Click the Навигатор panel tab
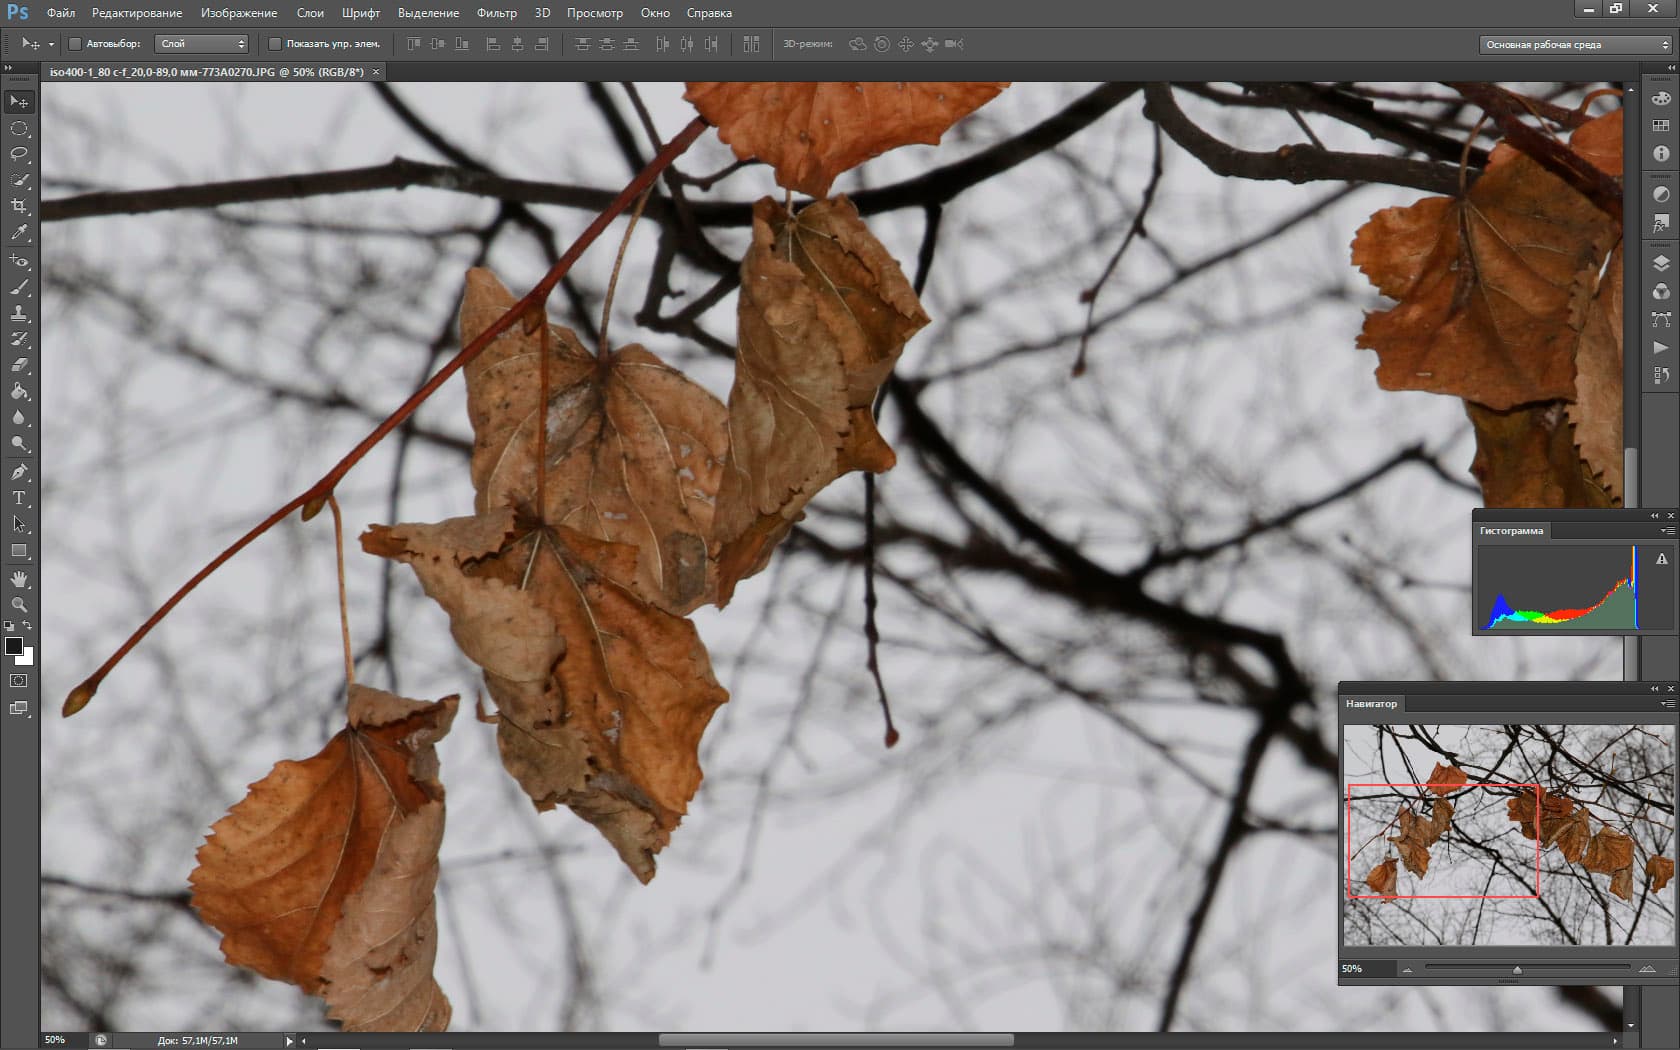The height and width of the screenshot is (1050, 1680). (x=1371, y=704)
